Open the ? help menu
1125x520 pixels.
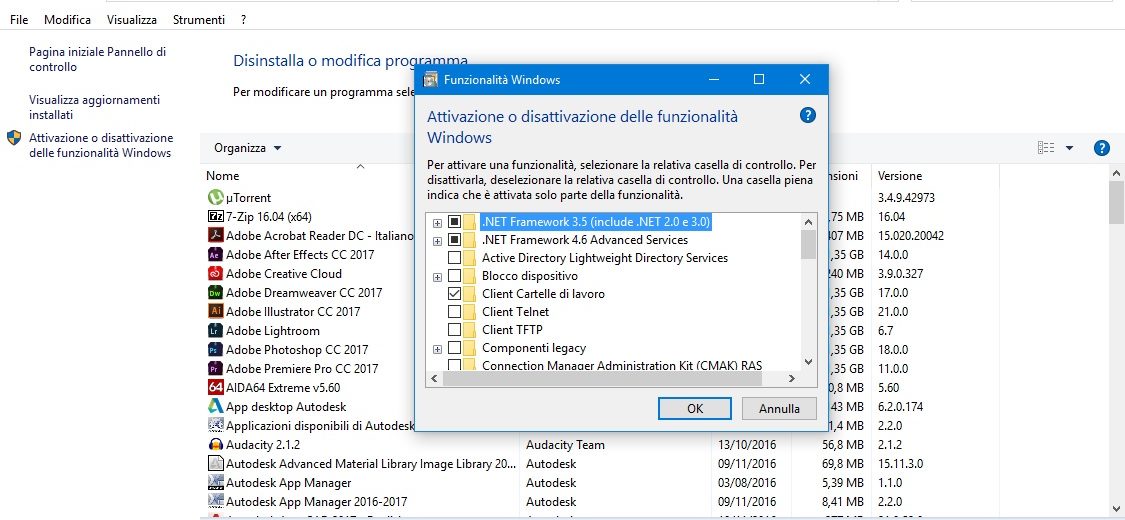[x=244, y=20]
